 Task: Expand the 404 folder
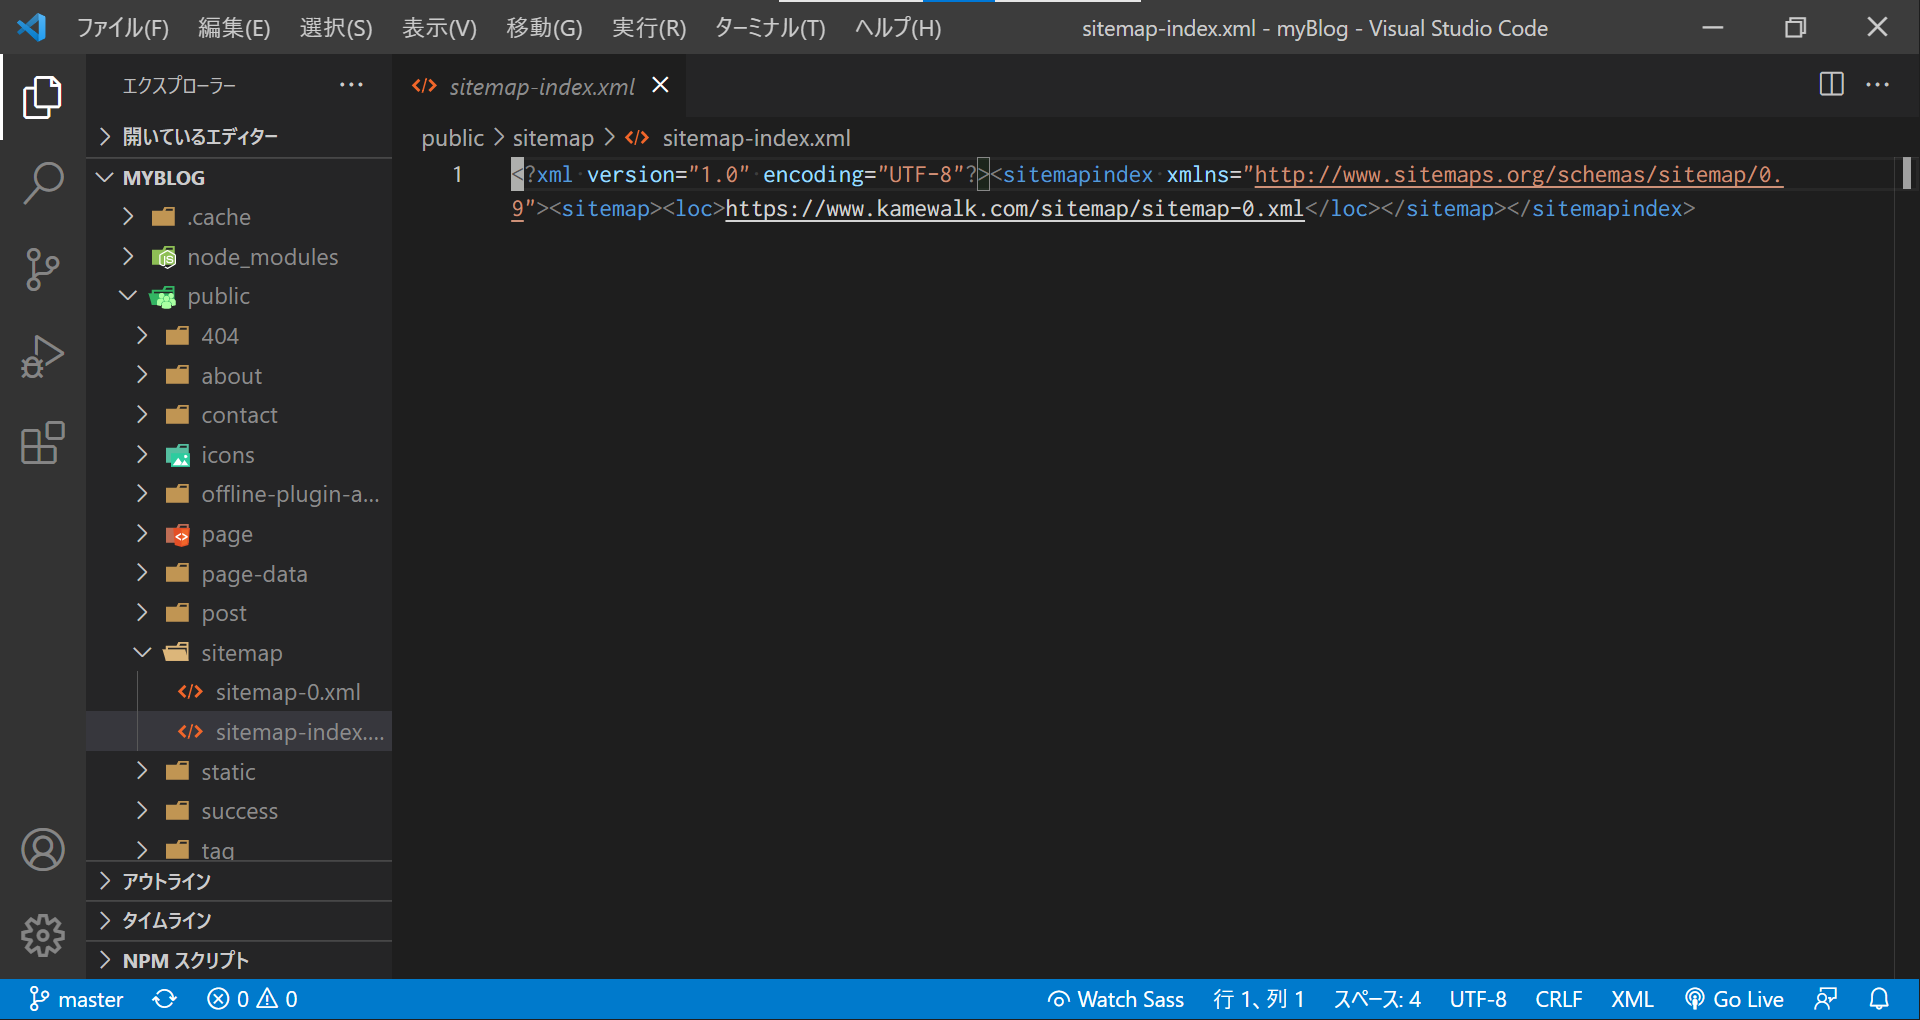point(239,336)
